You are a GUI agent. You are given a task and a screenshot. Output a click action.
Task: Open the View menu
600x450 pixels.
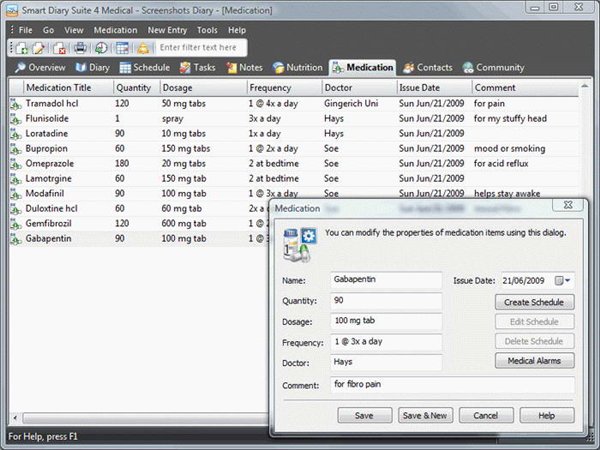tap(73, 30)
